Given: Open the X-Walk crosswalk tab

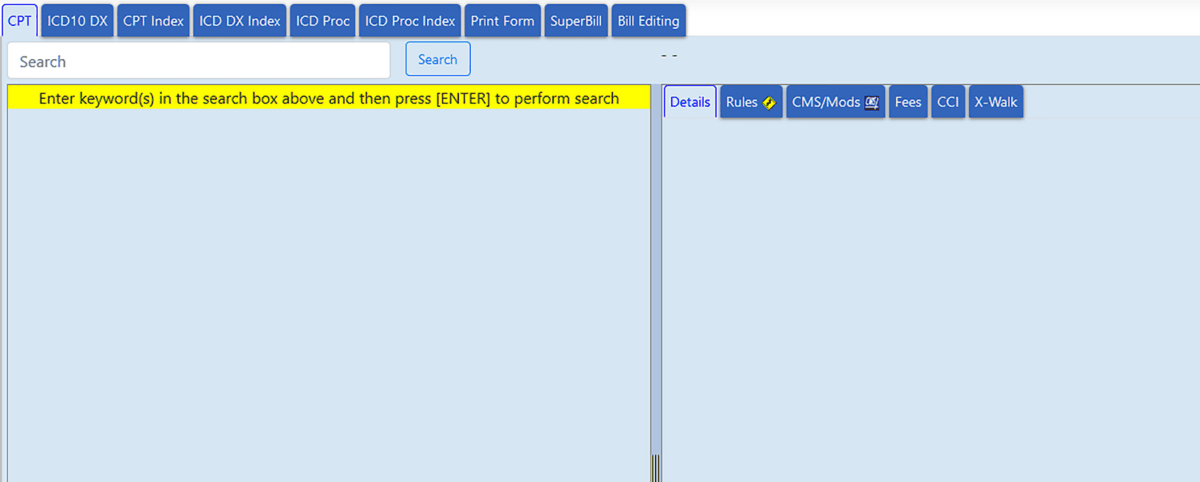Looking at the screenshot, I should pyautogui.click(x=995, y=102).
